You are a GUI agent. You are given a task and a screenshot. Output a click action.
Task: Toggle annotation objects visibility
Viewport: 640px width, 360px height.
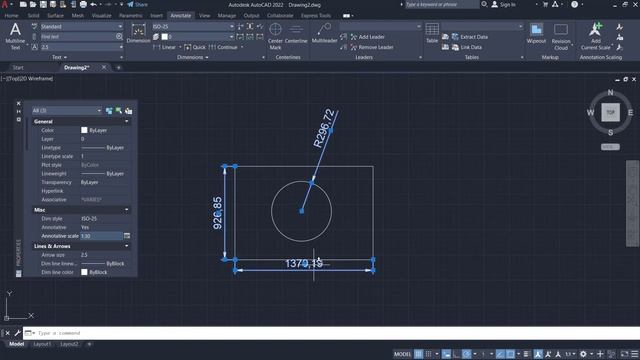[538, 354]
